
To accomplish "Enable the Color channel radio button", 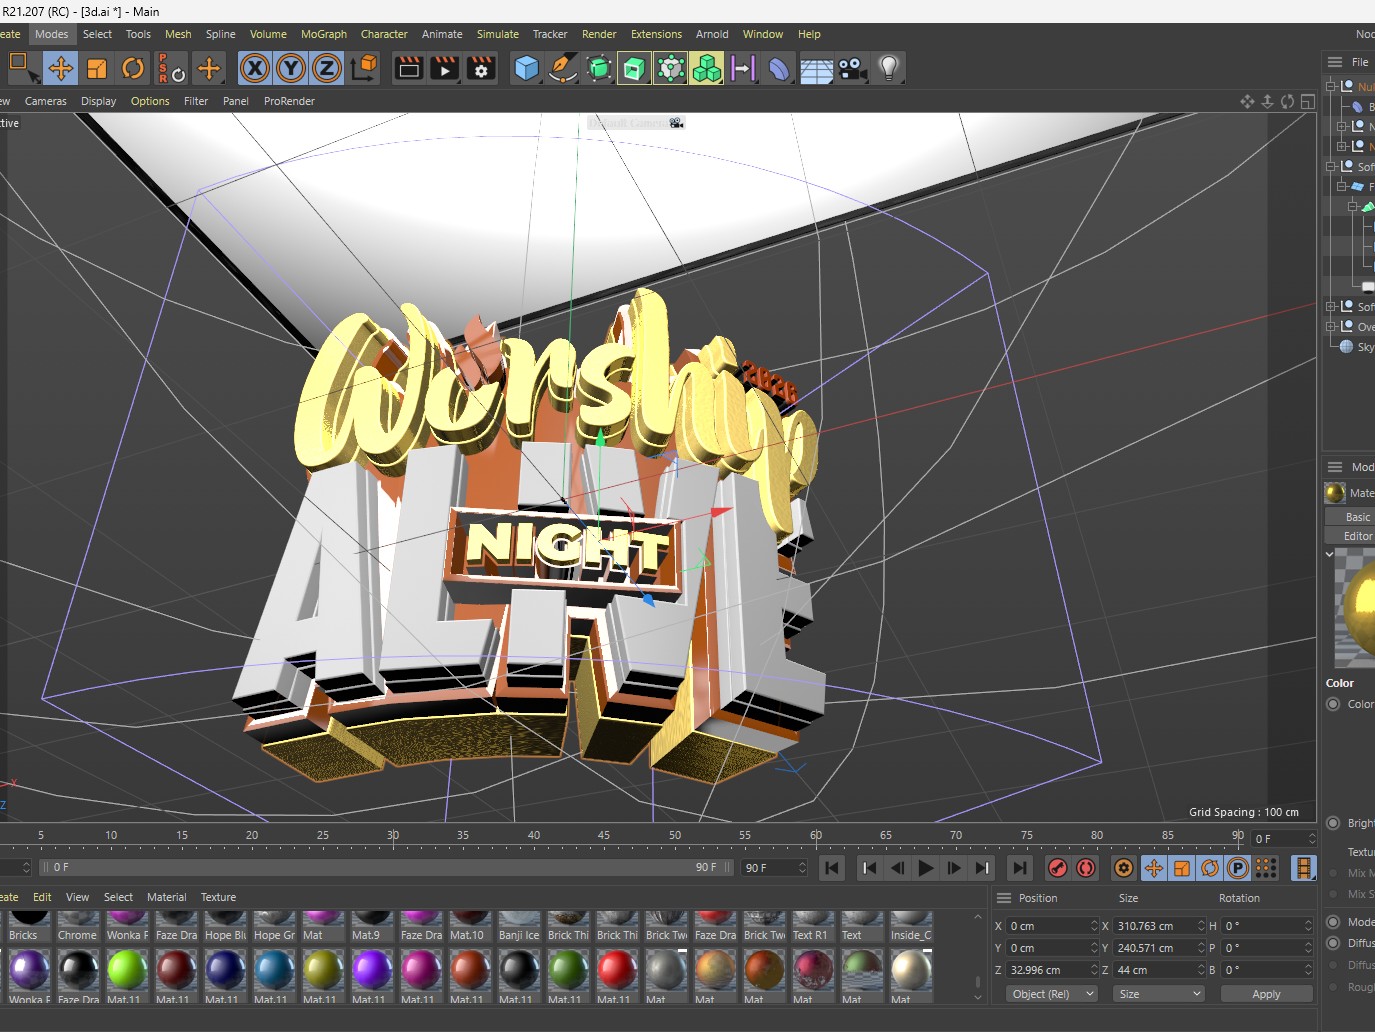I will point(1333,704).
